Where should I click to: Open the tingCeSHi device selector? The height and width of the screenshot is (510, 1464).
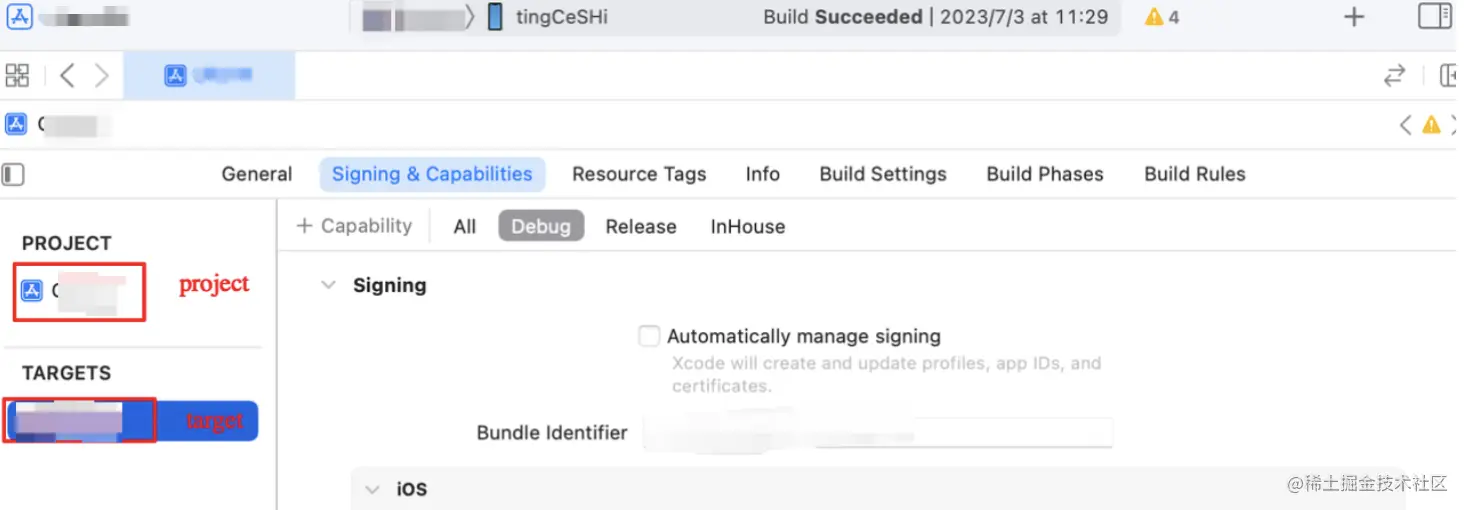tap(548, 17)
